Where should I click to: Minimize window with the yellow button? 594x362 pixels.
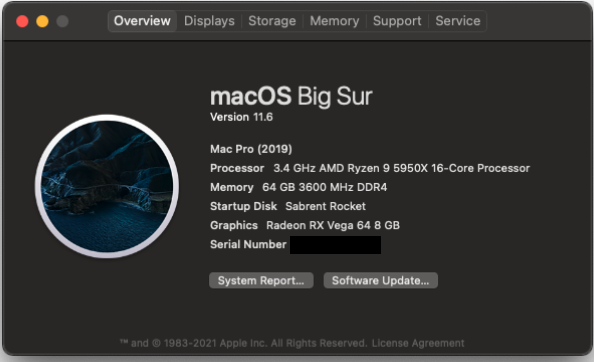point(42,21)
